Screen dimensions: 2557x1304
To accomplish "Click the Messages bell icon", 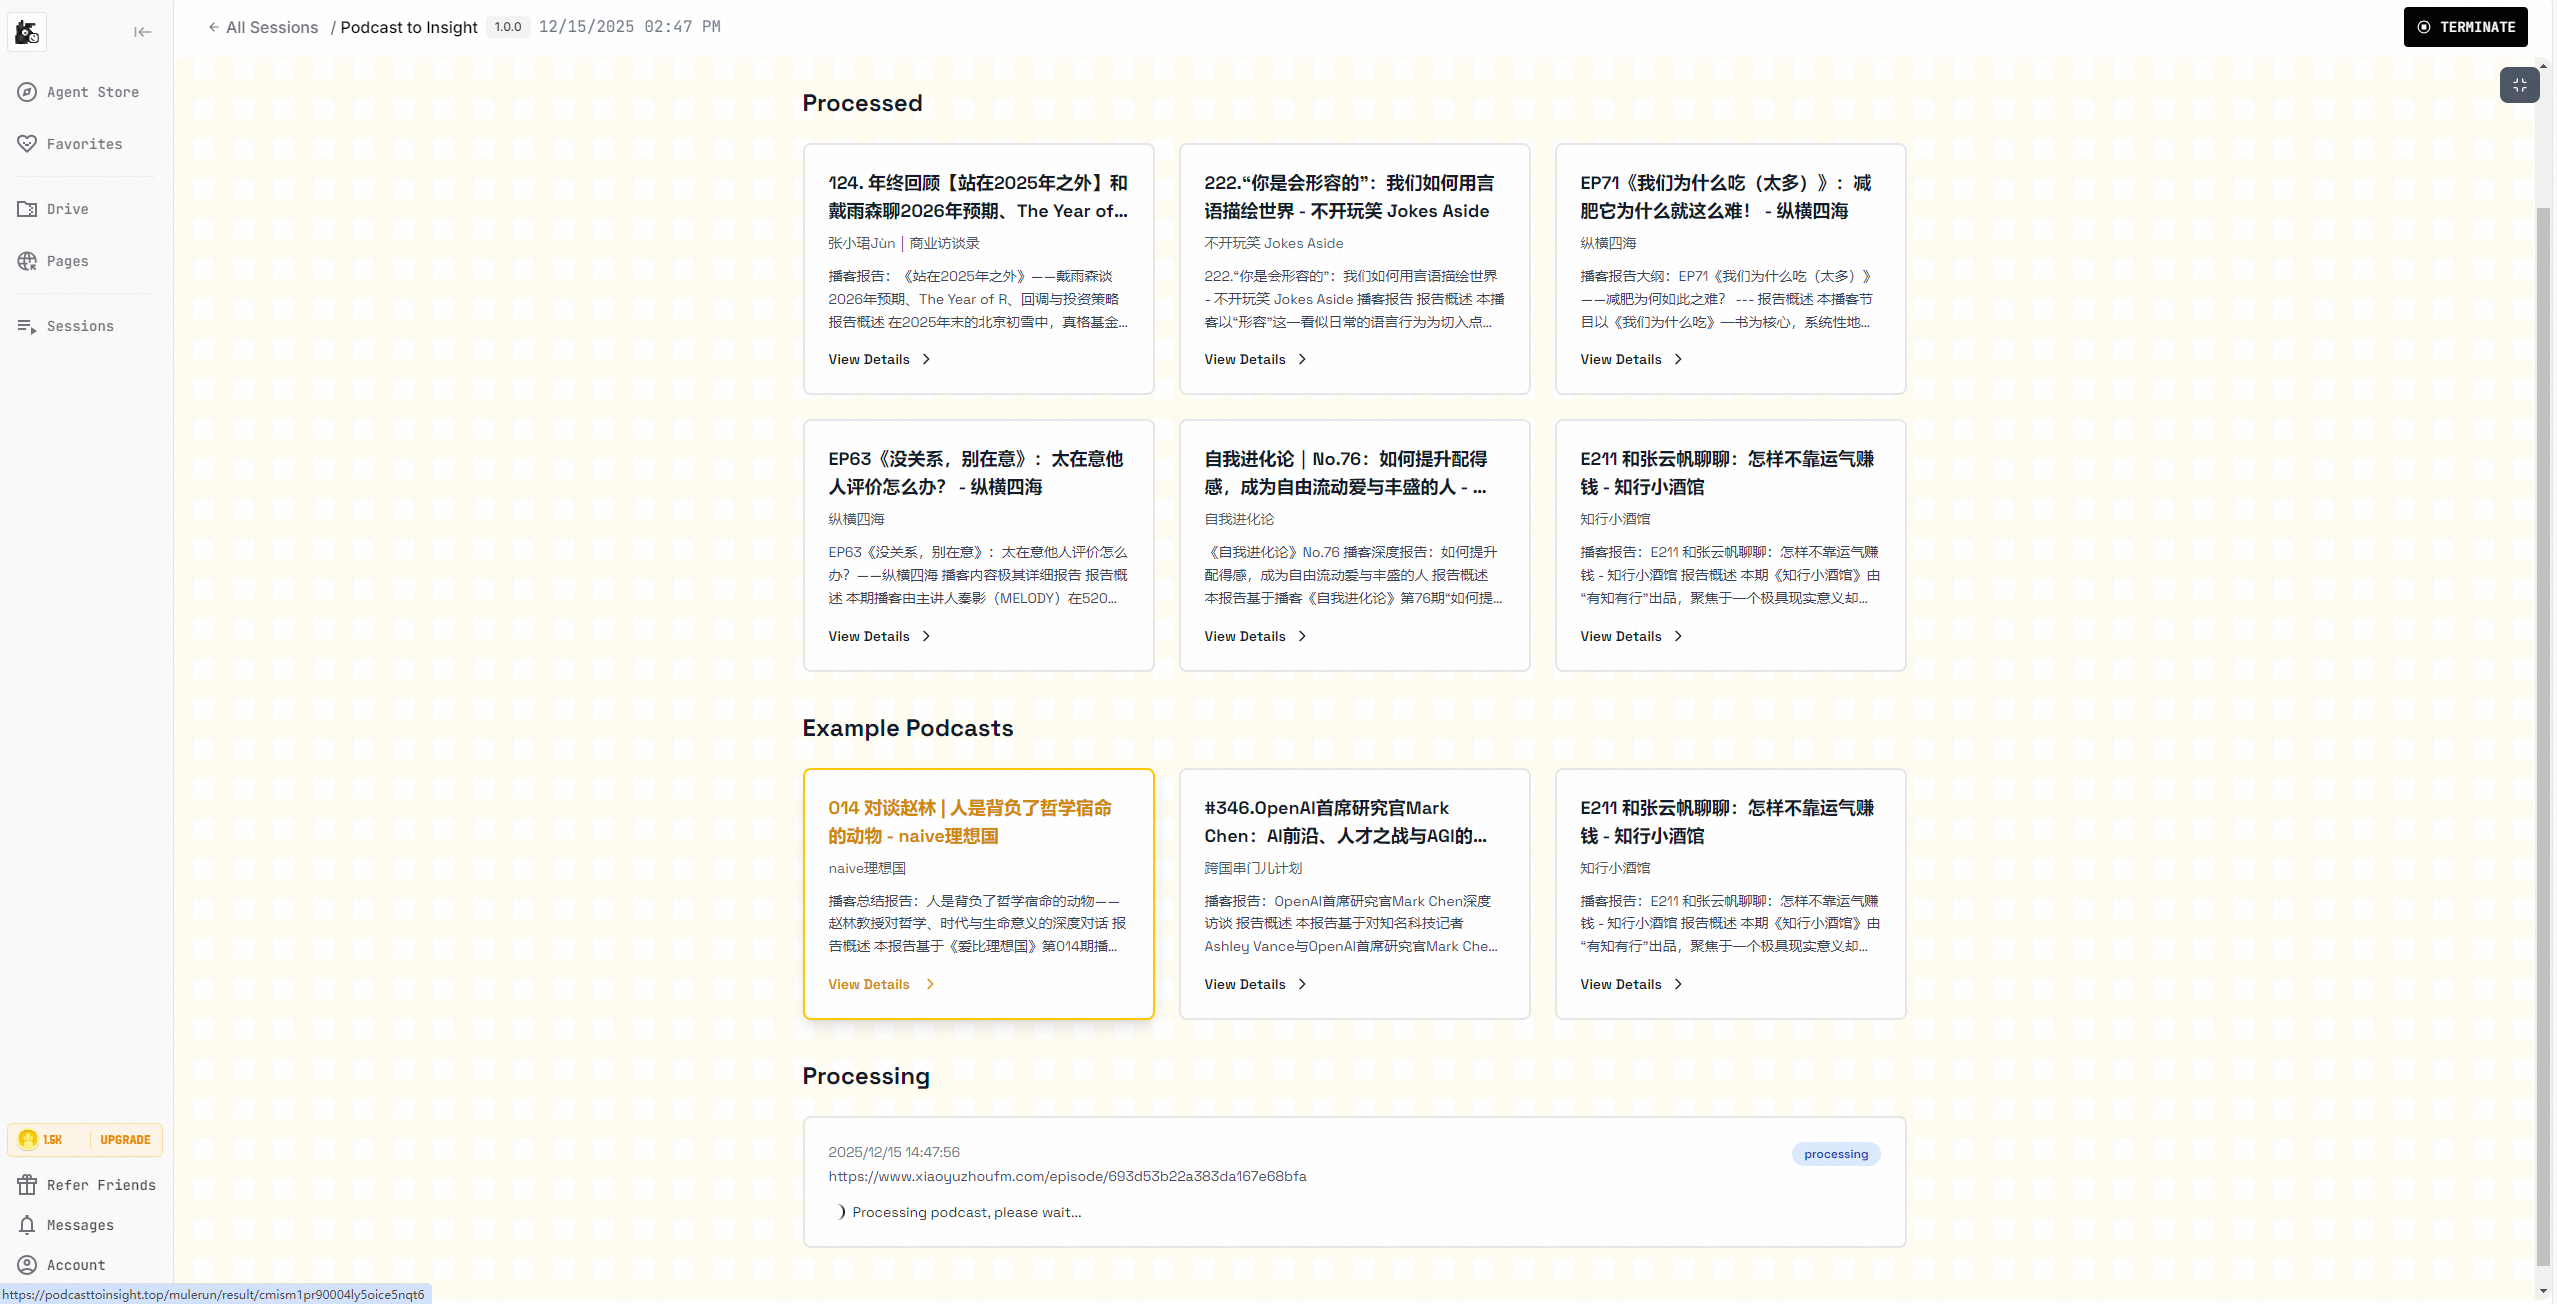I will [27, 1225].
